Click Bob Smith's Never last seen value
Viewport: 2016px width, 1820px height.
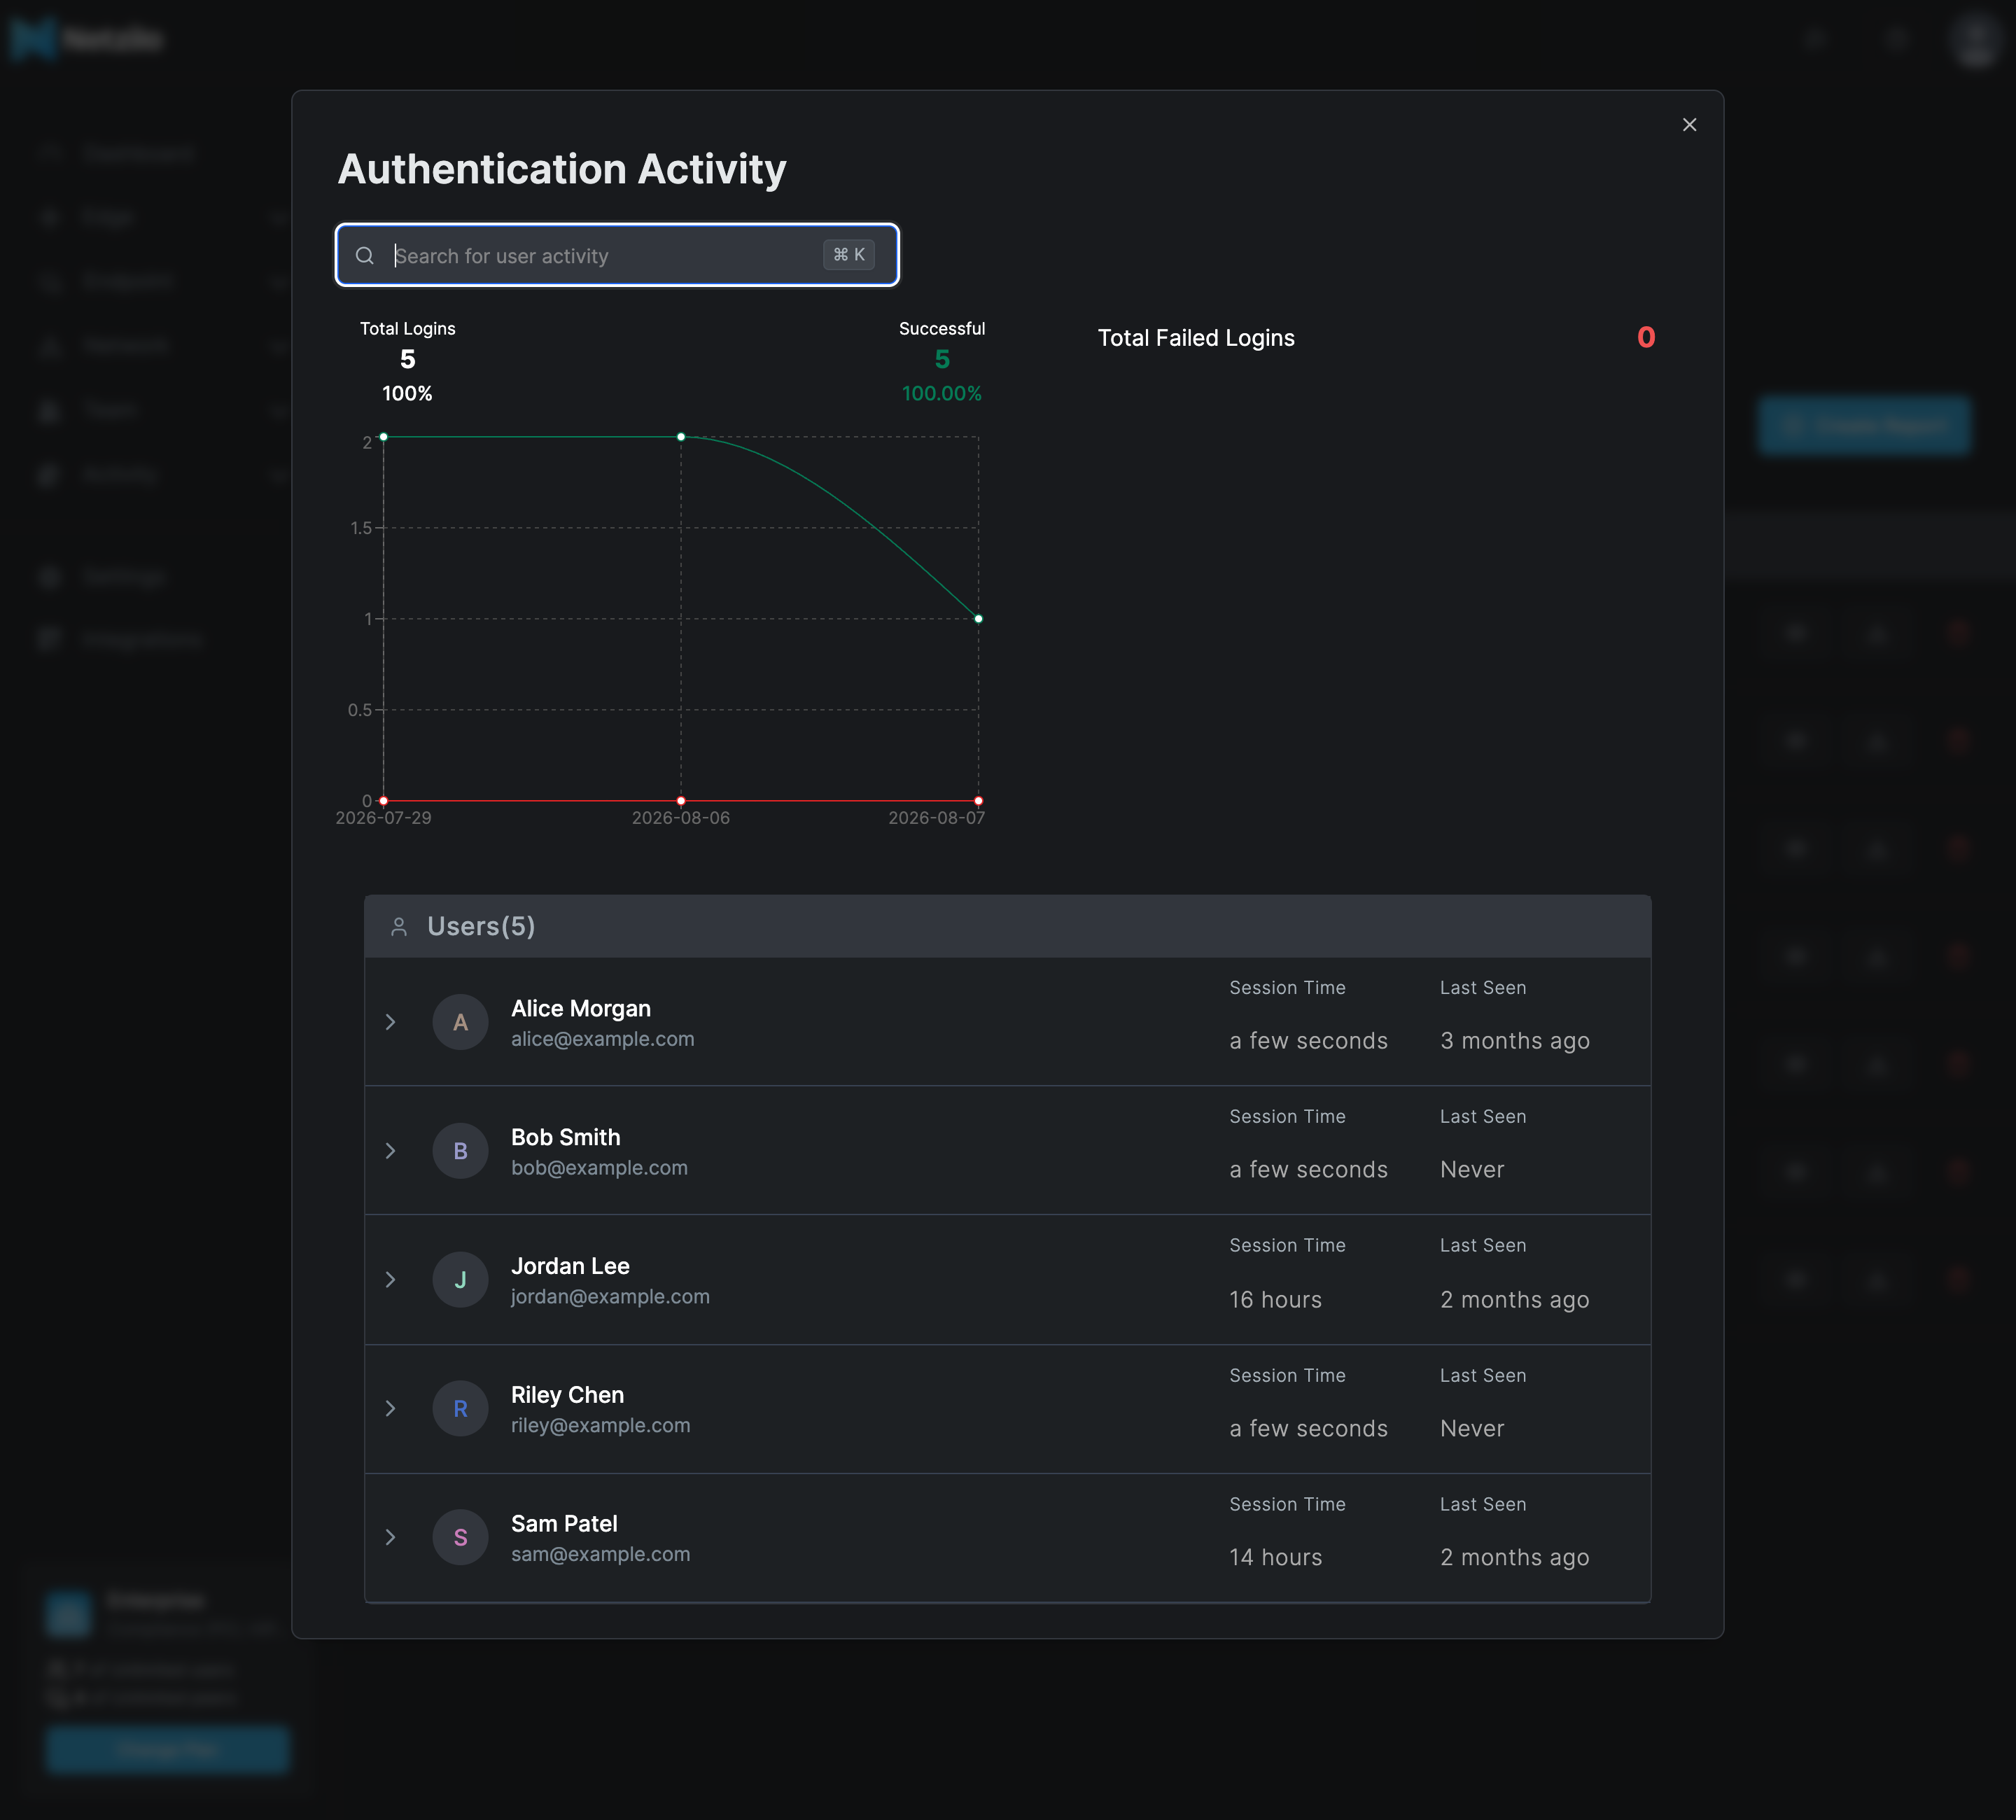coord(1472,1170)
